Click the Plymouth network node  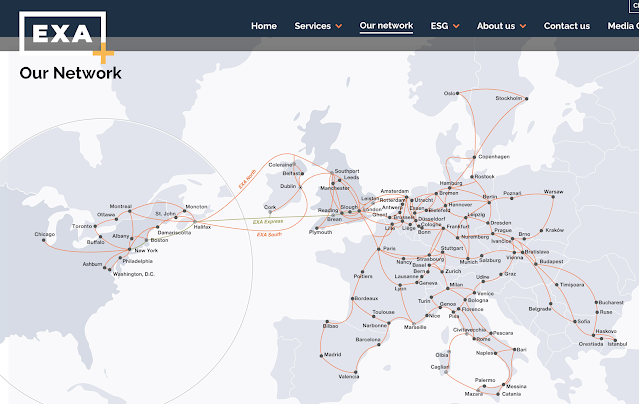pos(317,228)
